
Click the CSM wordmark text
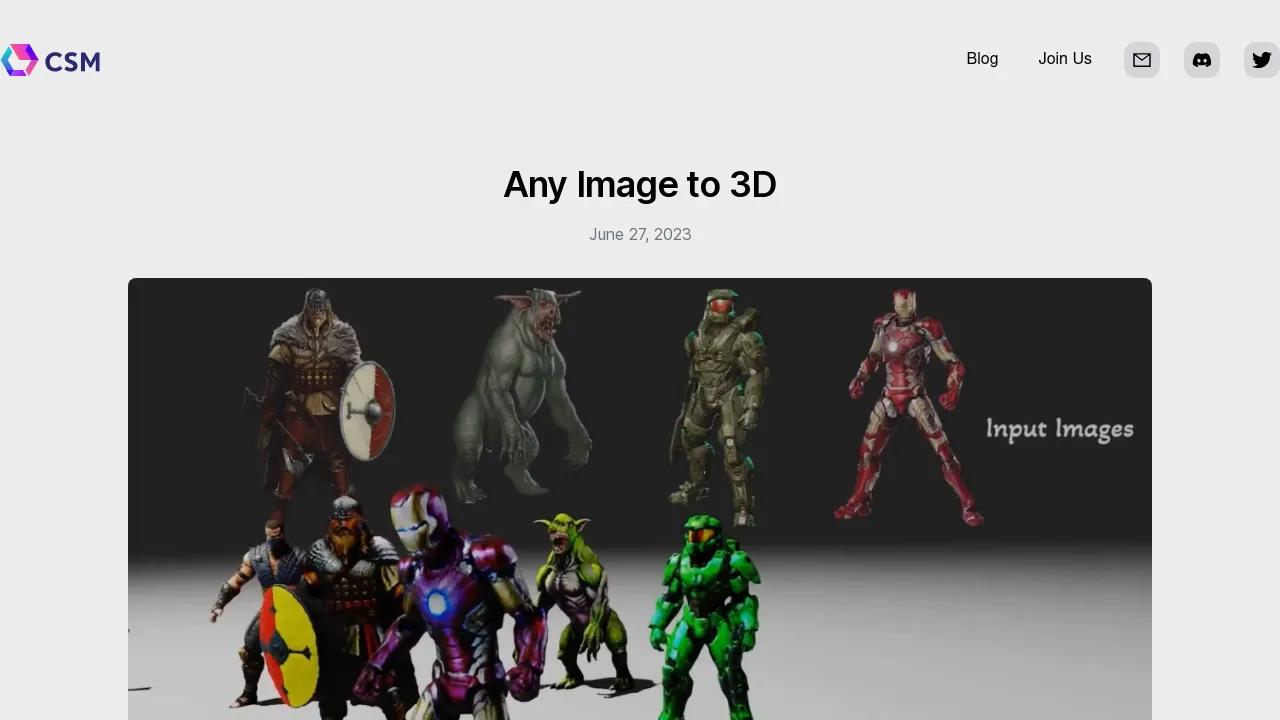(x=73, y=62)
